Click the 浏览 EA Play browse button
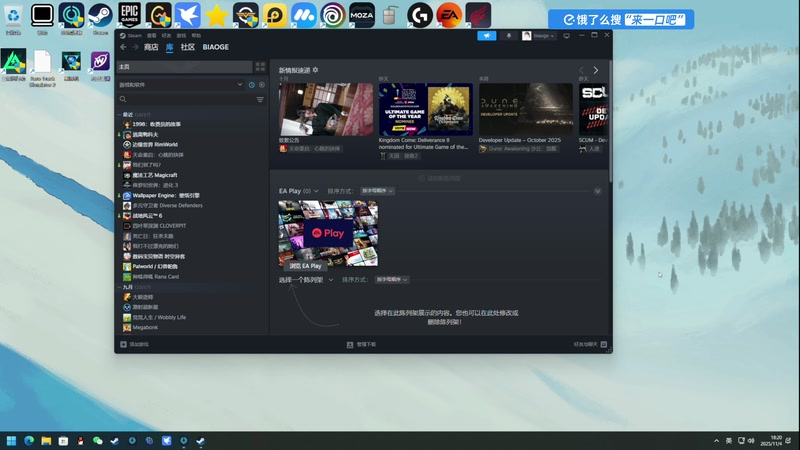This screenshot has width=800, height=450. (x=305, y=266)
